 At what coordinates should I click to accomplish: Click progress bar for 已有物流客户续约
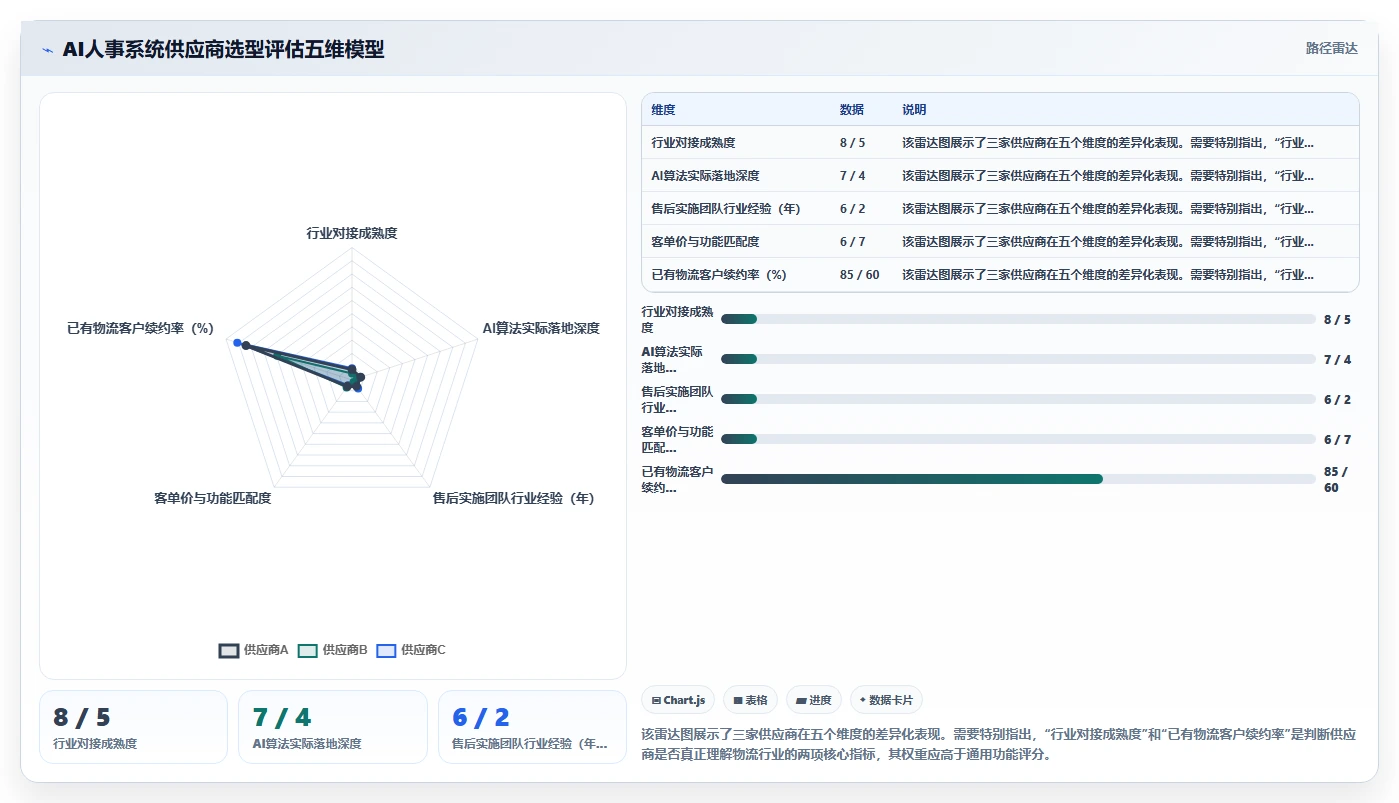tap(1018, 479)
